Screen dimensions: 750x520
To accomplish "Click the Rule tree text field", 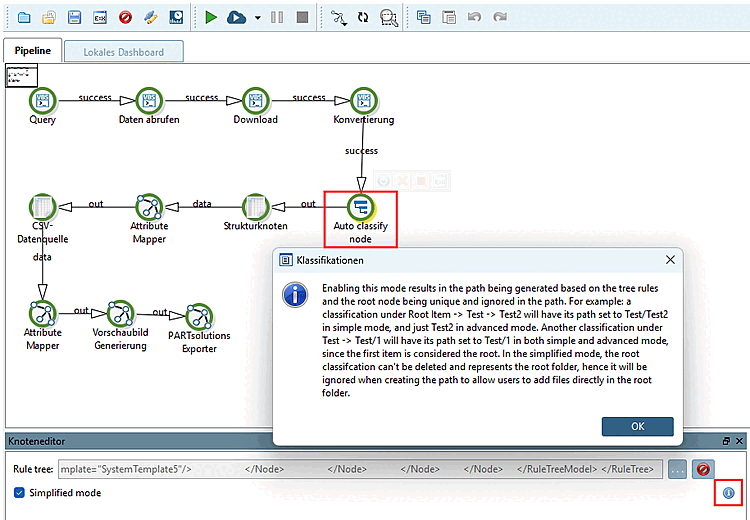I will tap(361, 469).
